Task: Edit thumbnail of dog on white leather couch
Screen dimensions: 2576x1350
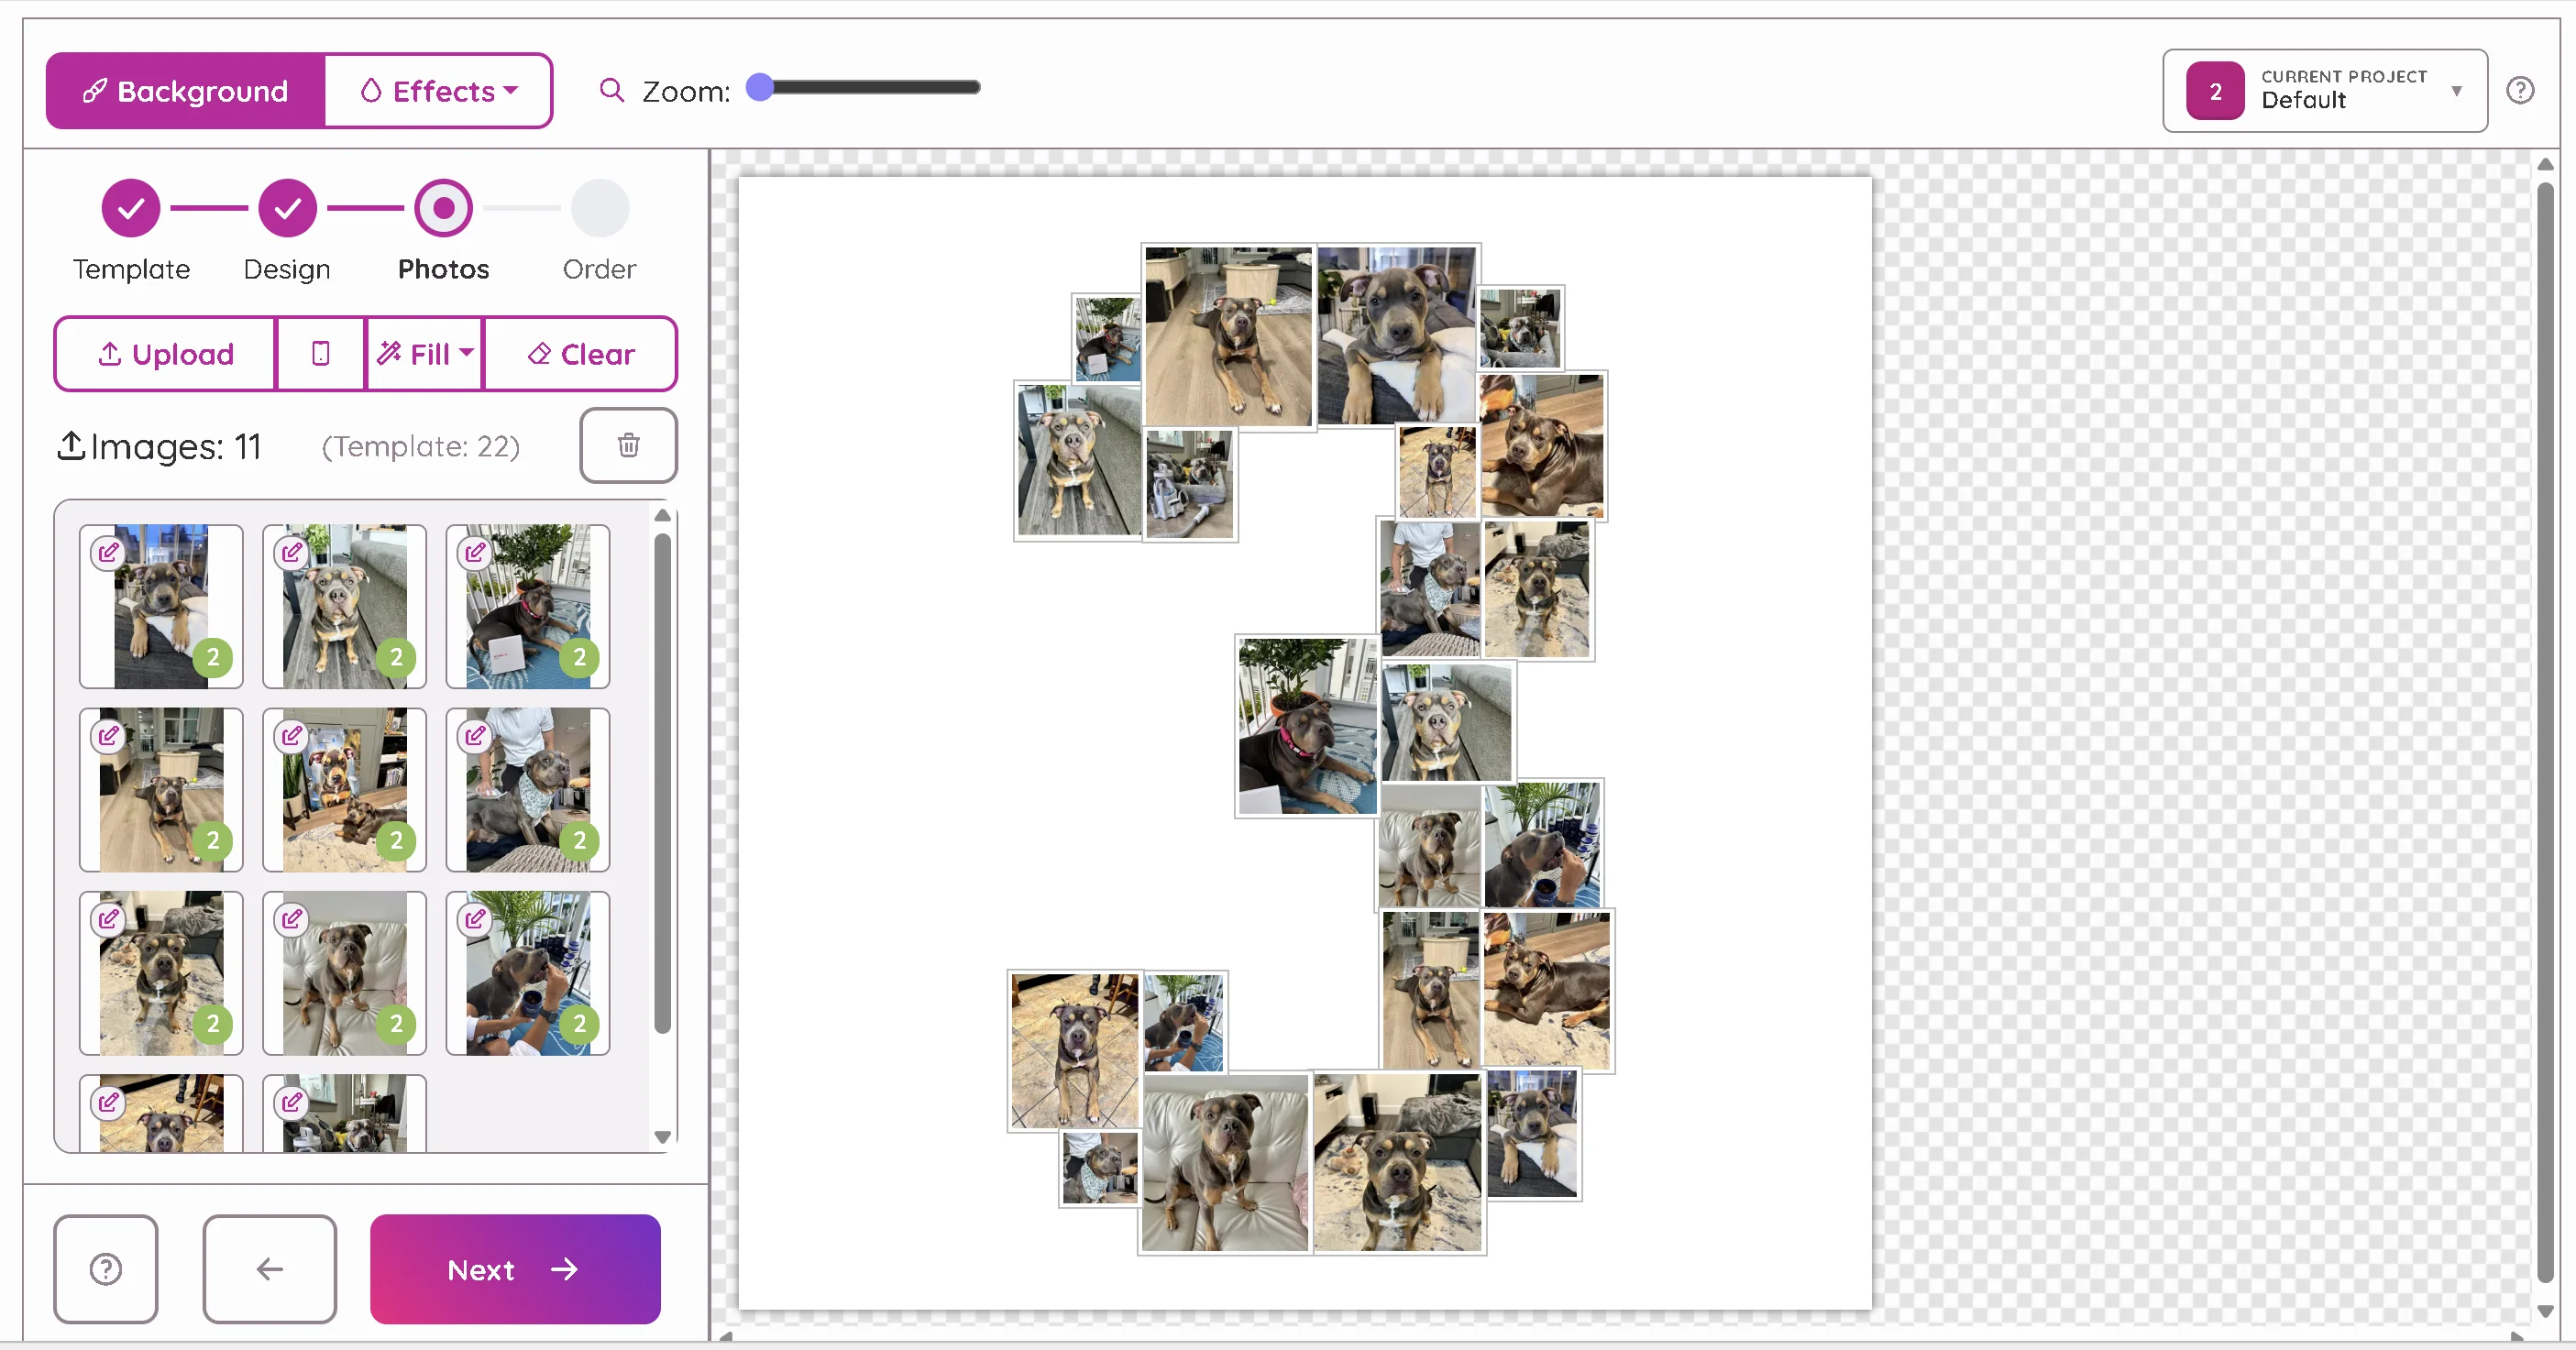Action: (291, 919)
